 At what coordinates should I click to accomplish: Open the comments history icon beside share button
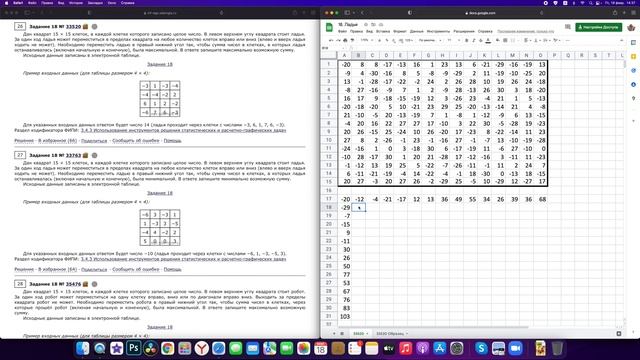click(x=568, y=27)
